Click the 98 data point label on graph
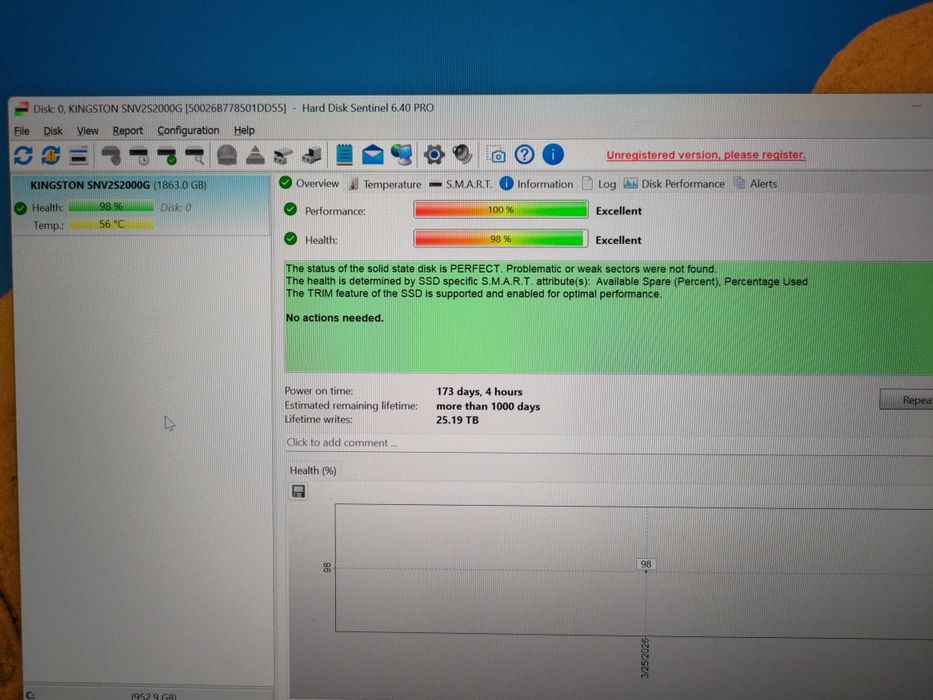The width and height of the screenshot is (933, 700). tap(646, 564)
